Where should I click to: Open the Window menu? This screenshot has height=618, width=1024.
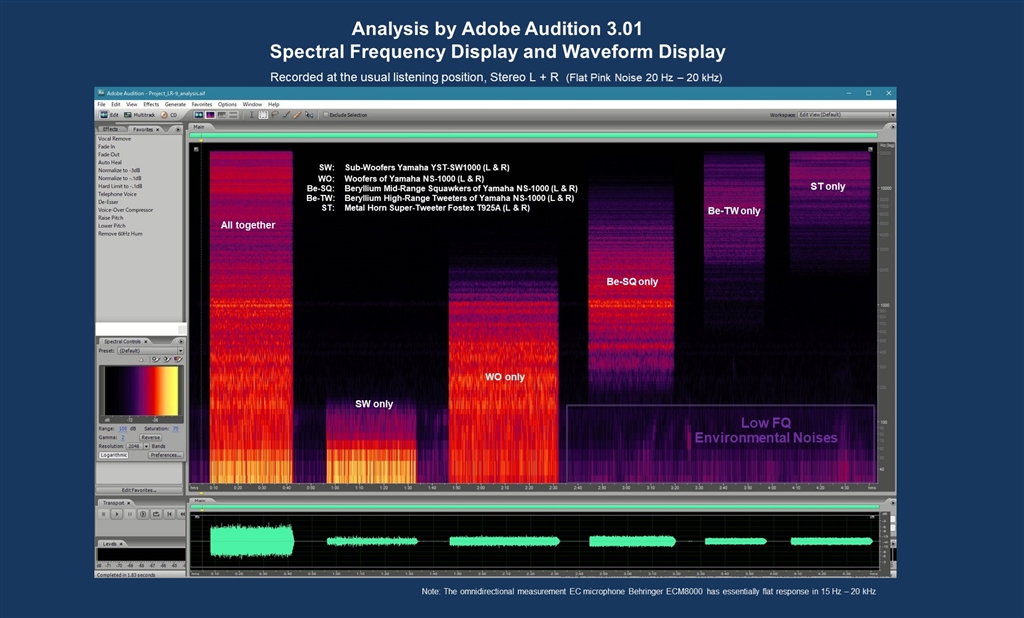pos(252,105)
